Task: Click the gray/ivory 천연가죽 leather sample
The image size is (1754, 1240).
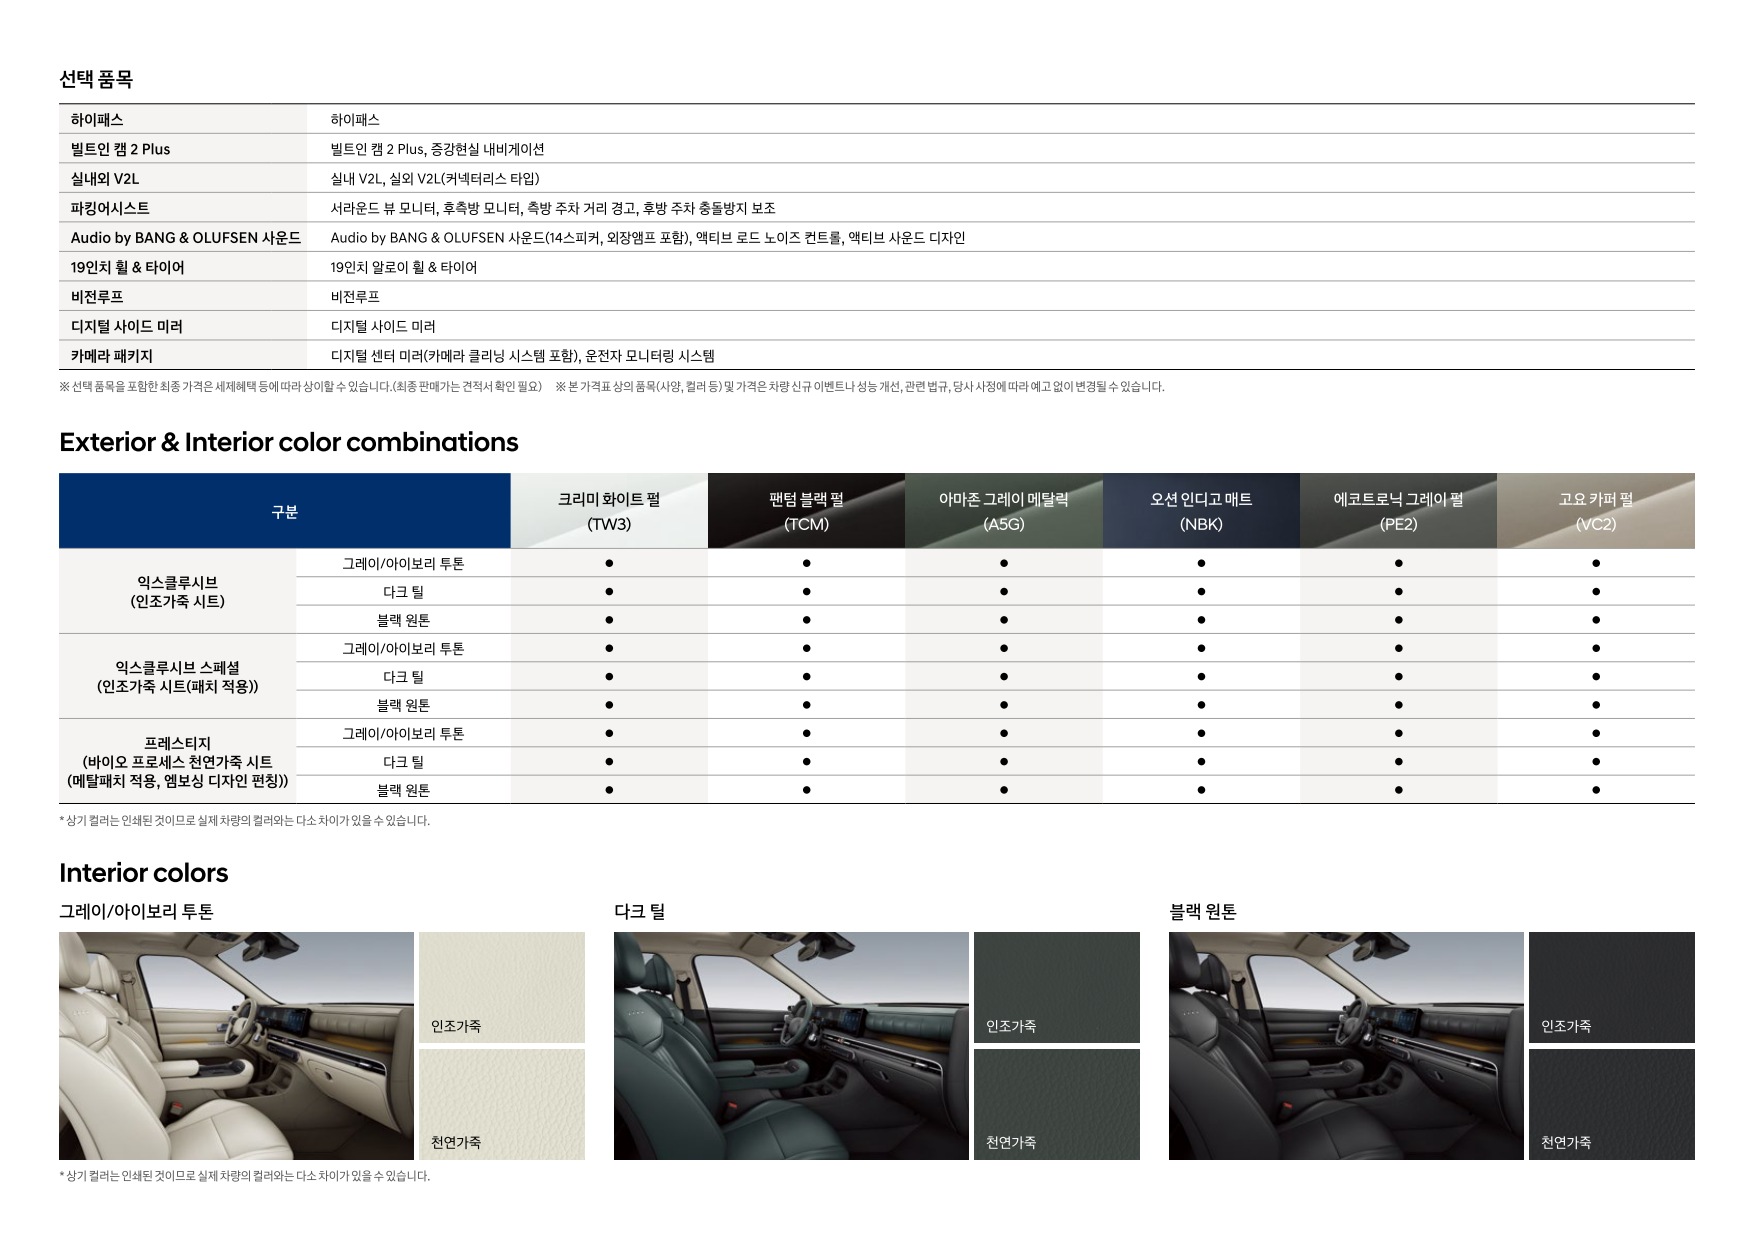Action: pyautogui.click(x=501, y=1104)
